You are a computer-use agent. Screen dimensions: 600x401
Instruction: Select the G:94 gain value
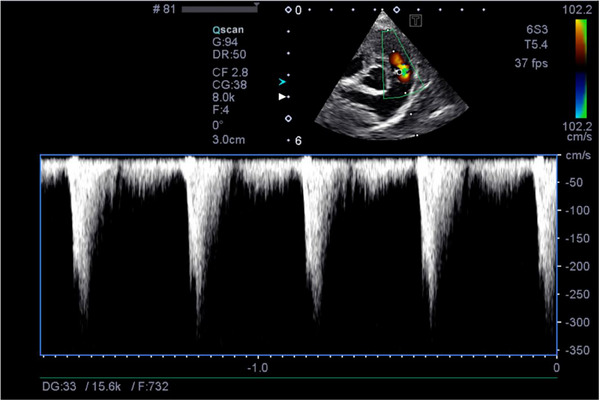[225, 42]
